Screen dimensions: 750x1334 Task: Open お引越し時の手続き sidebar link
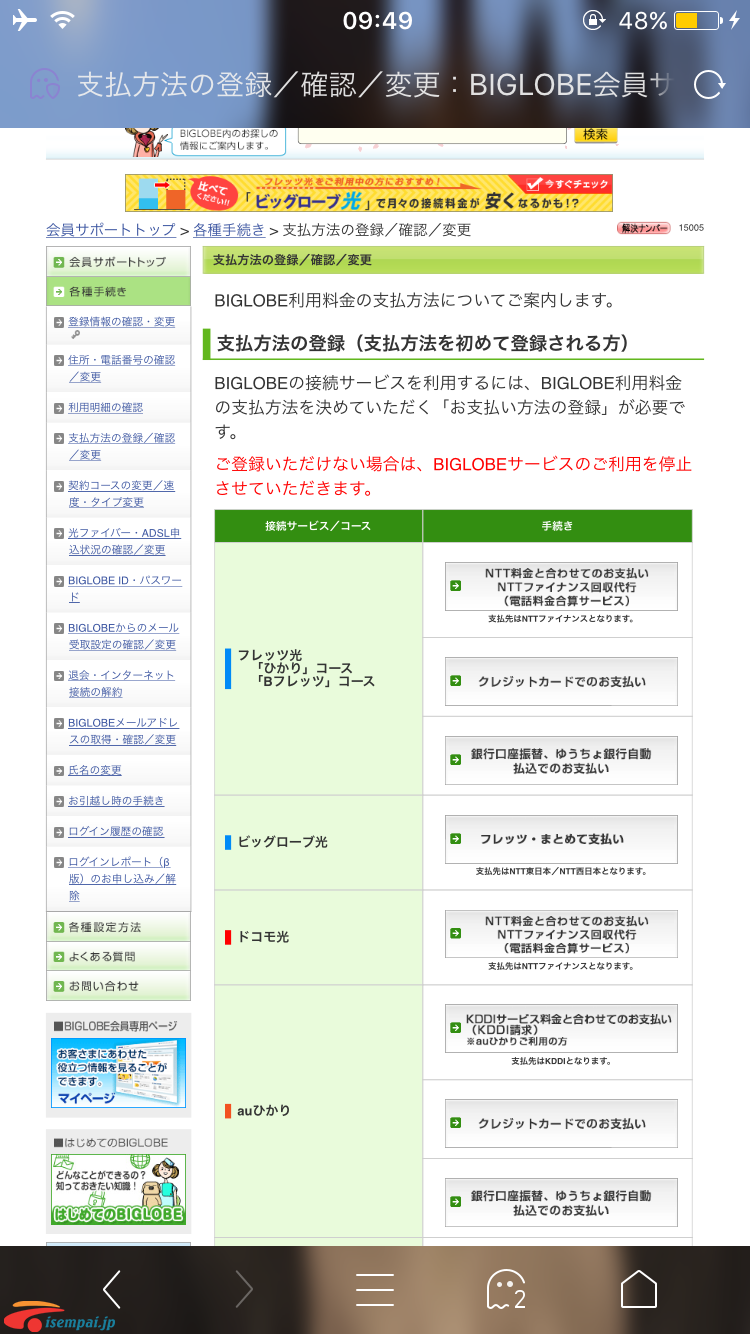(116, 801)
